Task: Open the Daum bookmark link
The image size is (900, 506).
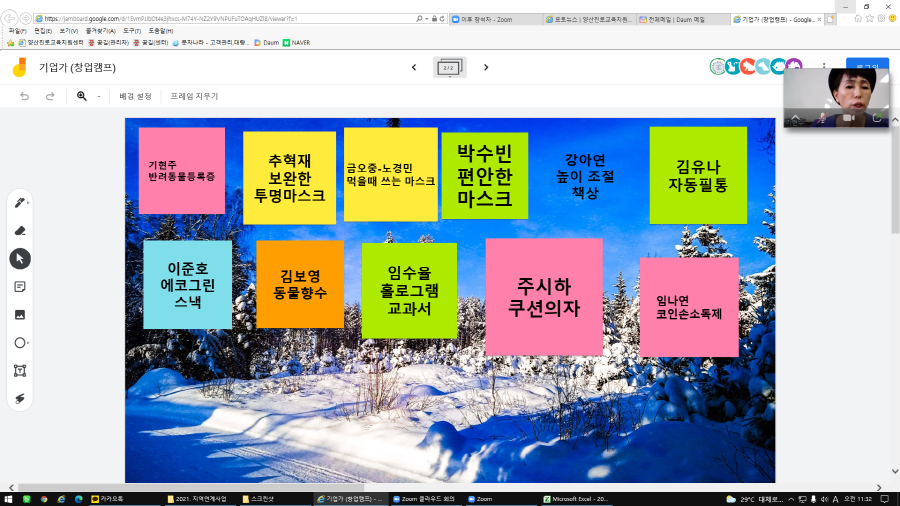Action: pos(267,42)
